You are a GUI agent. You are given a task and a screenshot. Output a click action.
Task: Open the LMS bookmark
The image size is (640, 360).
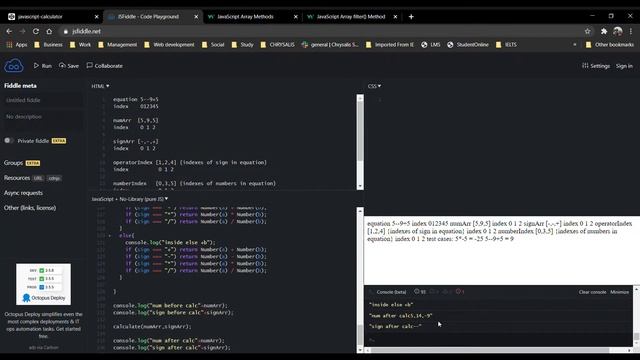(431, 44)
